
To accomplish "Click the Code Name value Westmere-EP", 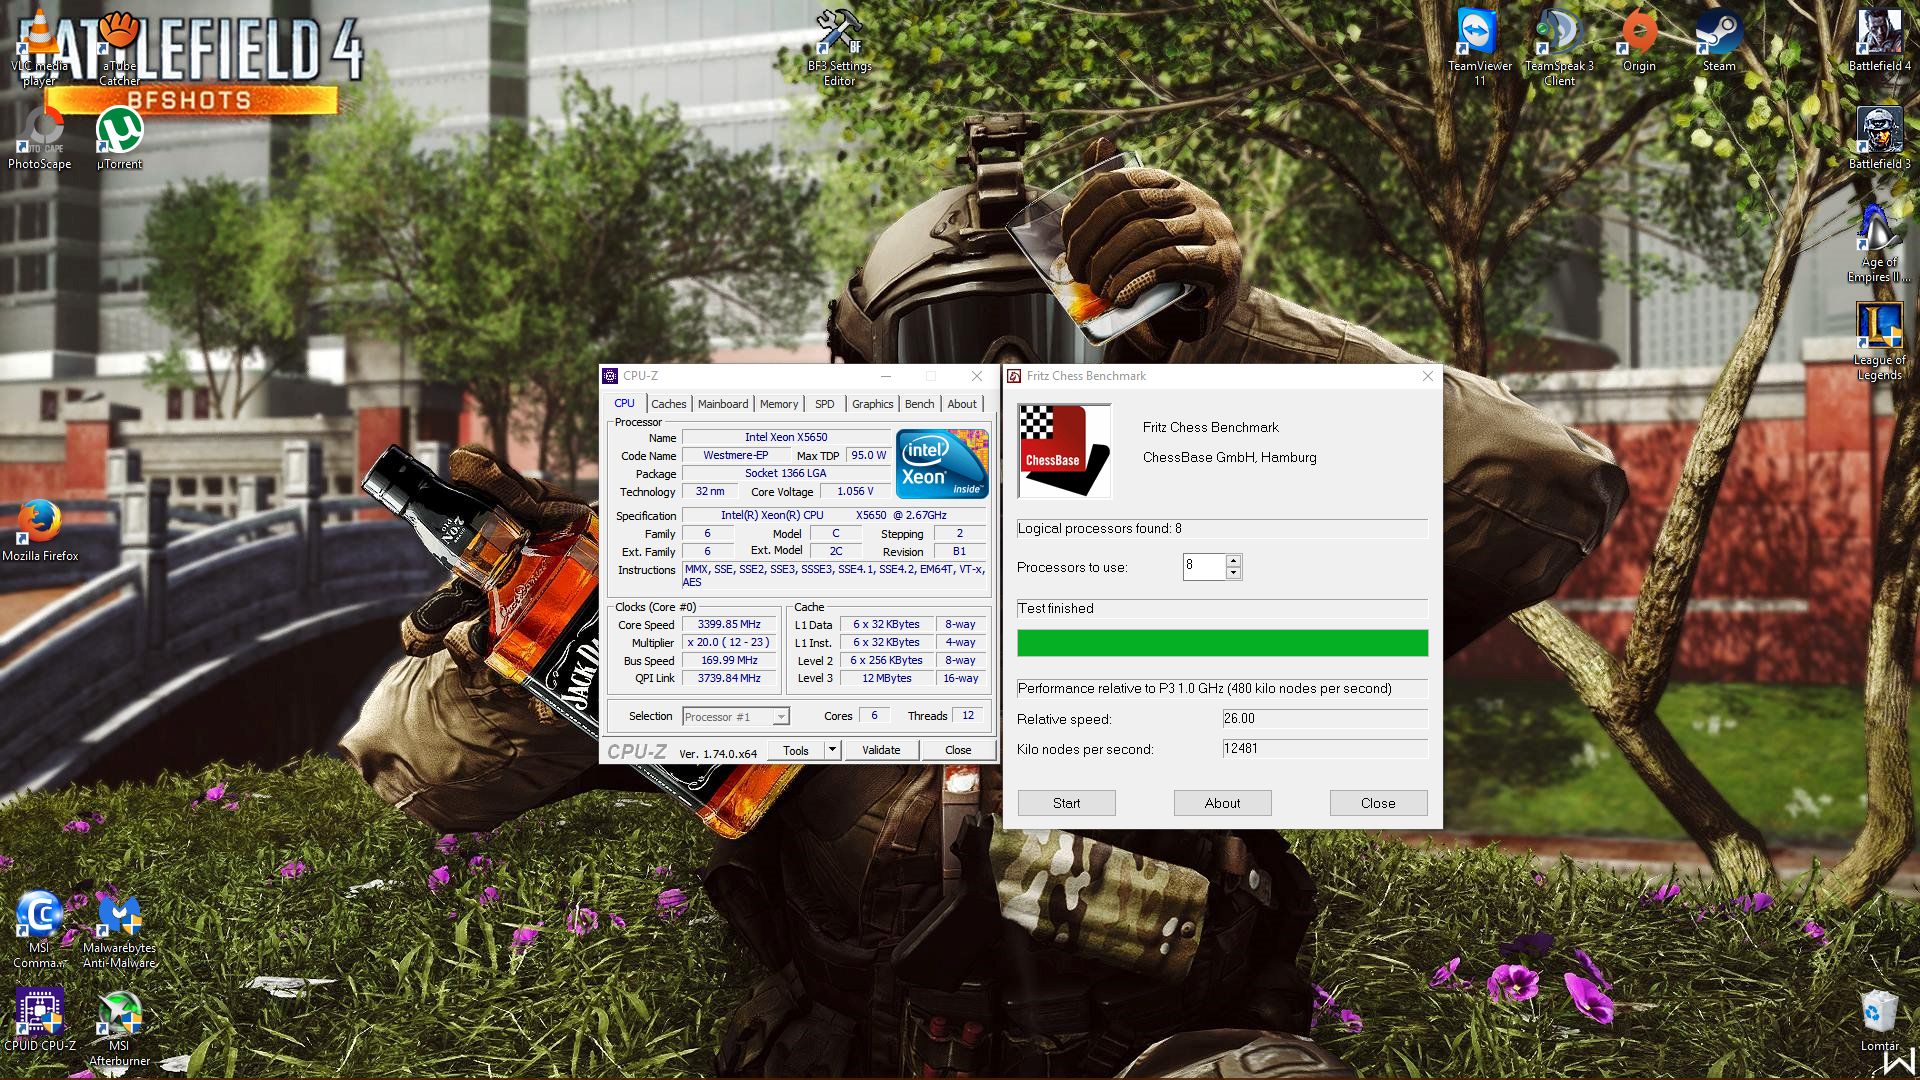I will [x=736, y=455].
